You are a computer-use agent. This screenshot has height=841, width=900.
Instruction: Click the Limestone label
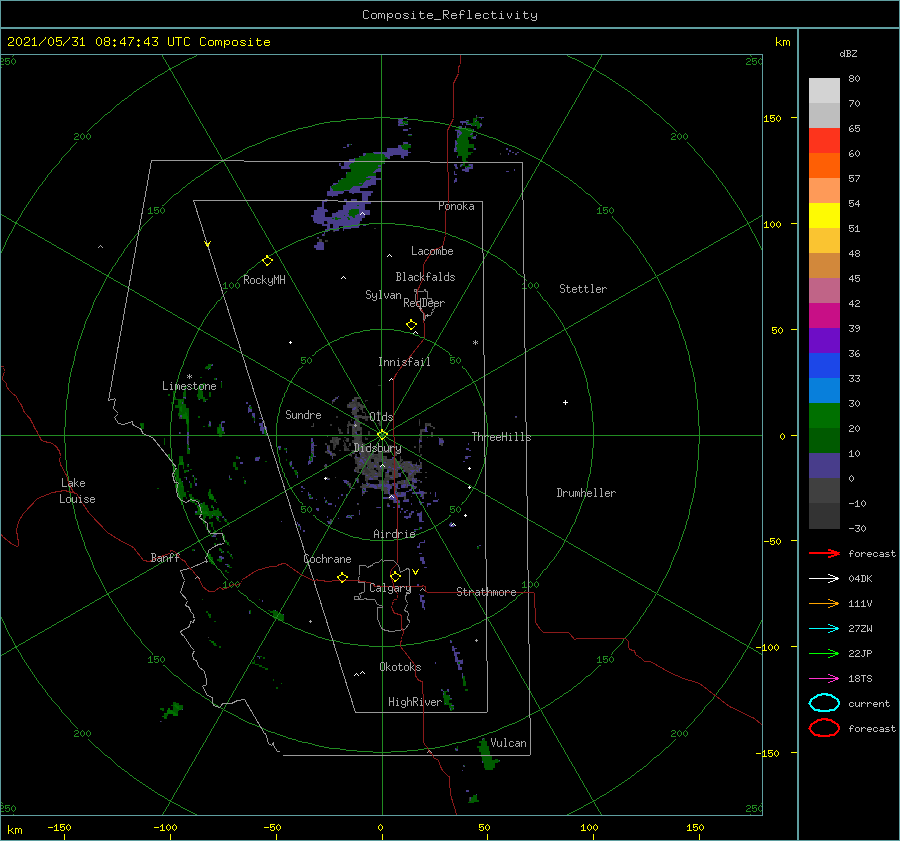tap(189, 386)
